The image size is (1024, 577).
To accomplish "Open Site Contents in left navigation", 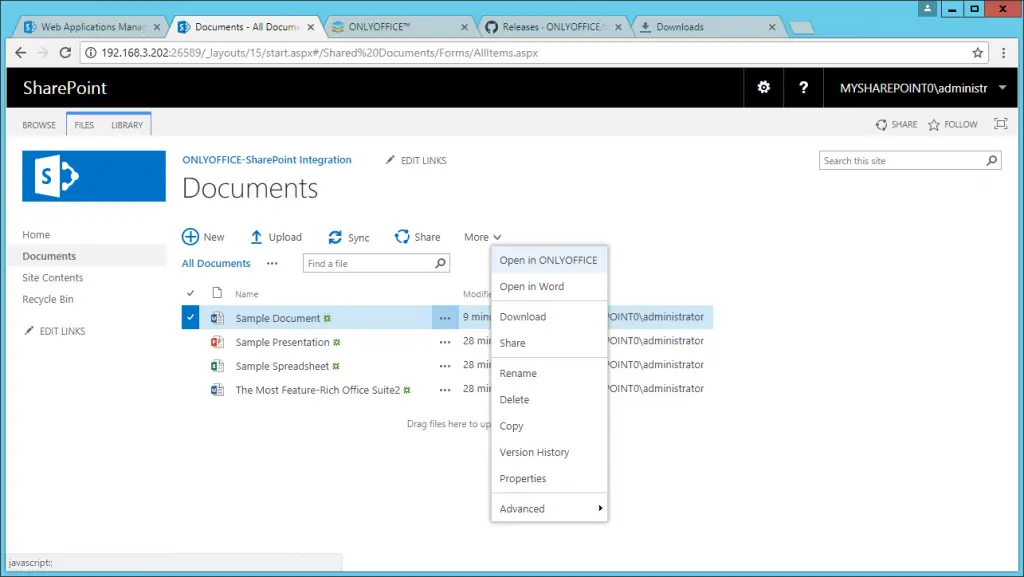I will click(x=53, y=277).
